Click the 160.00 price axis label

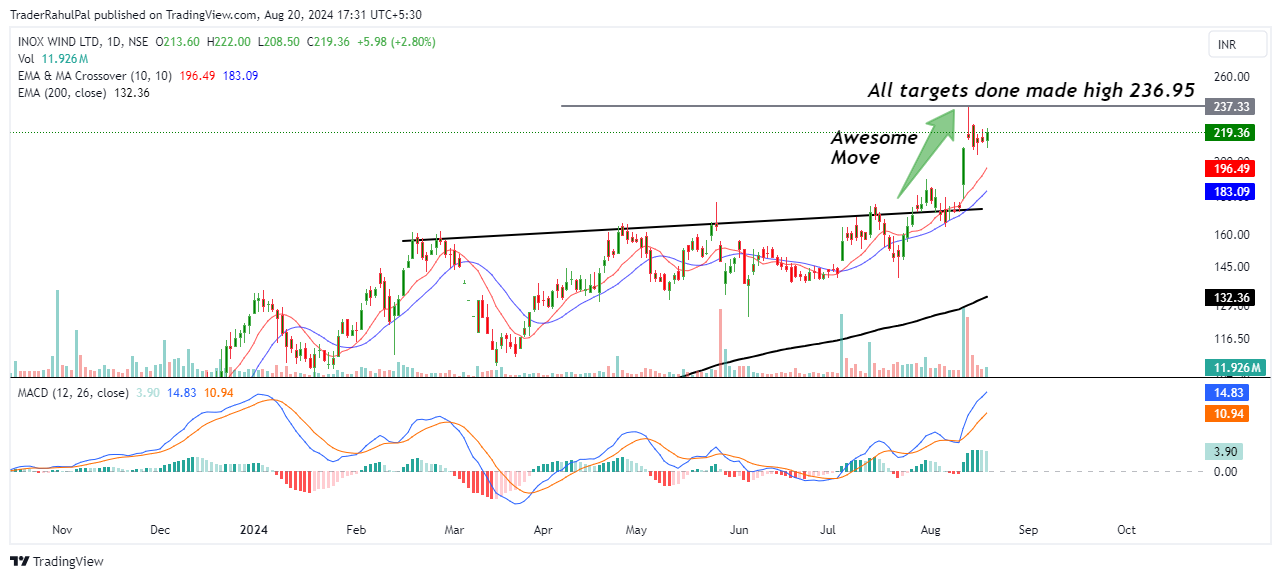tap(1231, 235)
